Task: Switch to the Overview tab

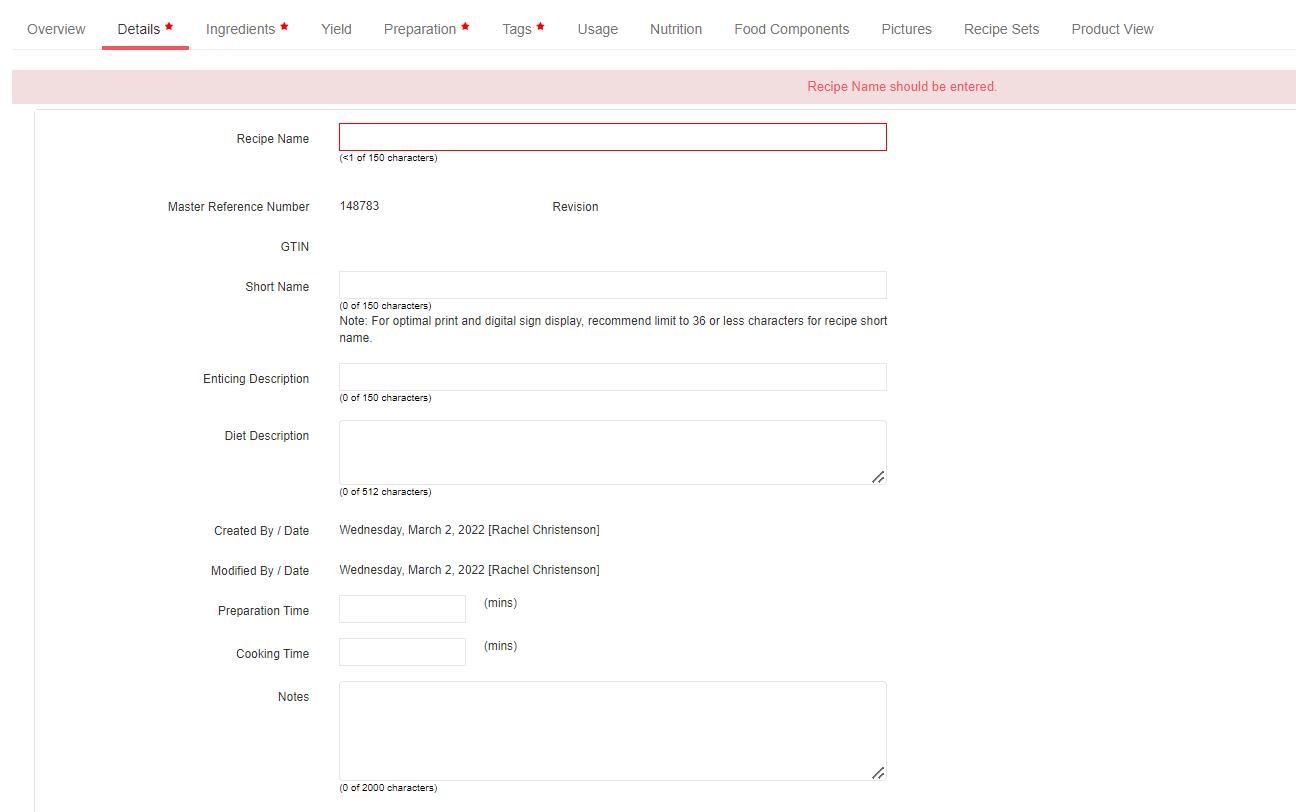Action: (55, 29)
